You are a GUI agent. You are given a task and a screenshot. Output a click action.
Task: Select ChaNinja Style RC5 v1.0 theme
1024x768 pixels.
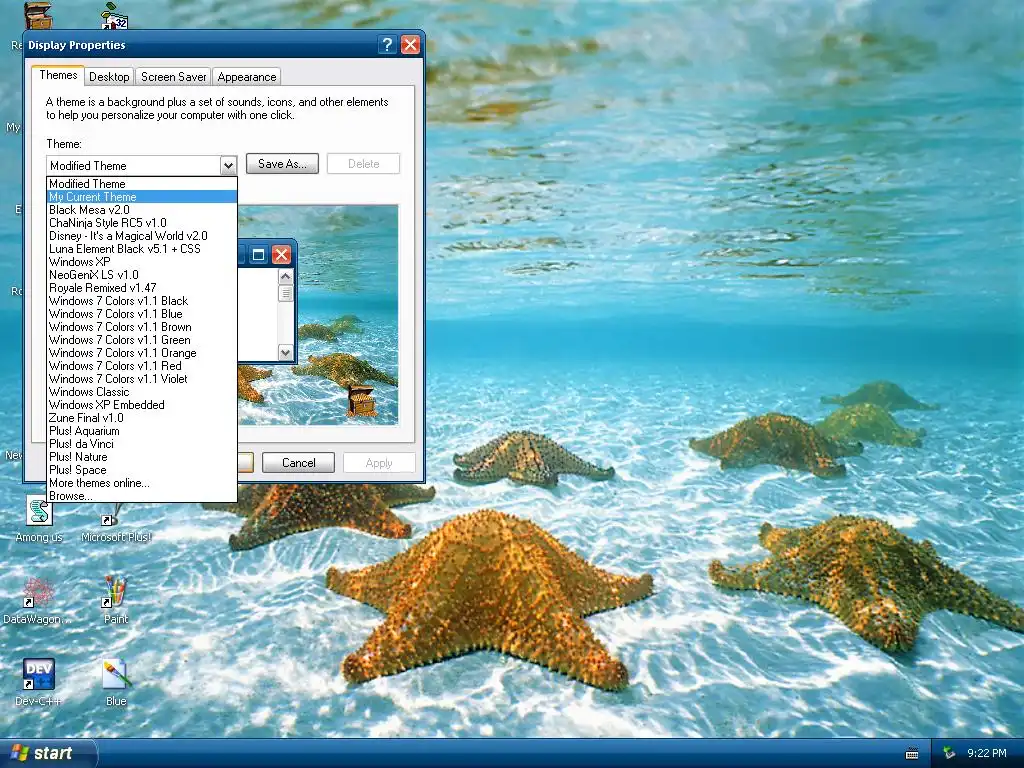coord(142,223)
